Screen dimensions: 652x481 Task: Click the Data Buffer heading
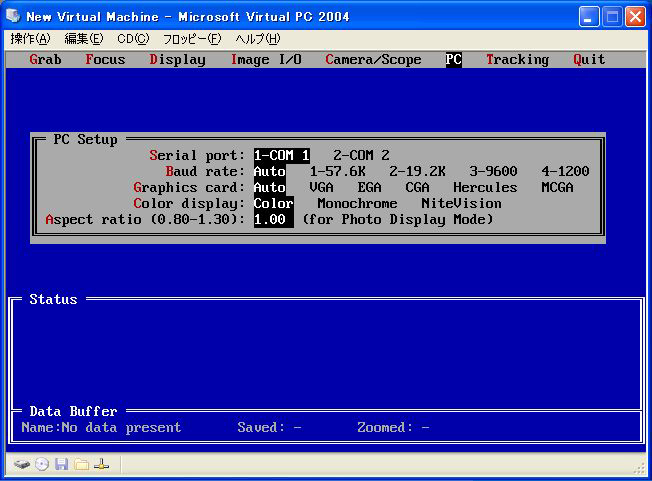pos(73,411)
